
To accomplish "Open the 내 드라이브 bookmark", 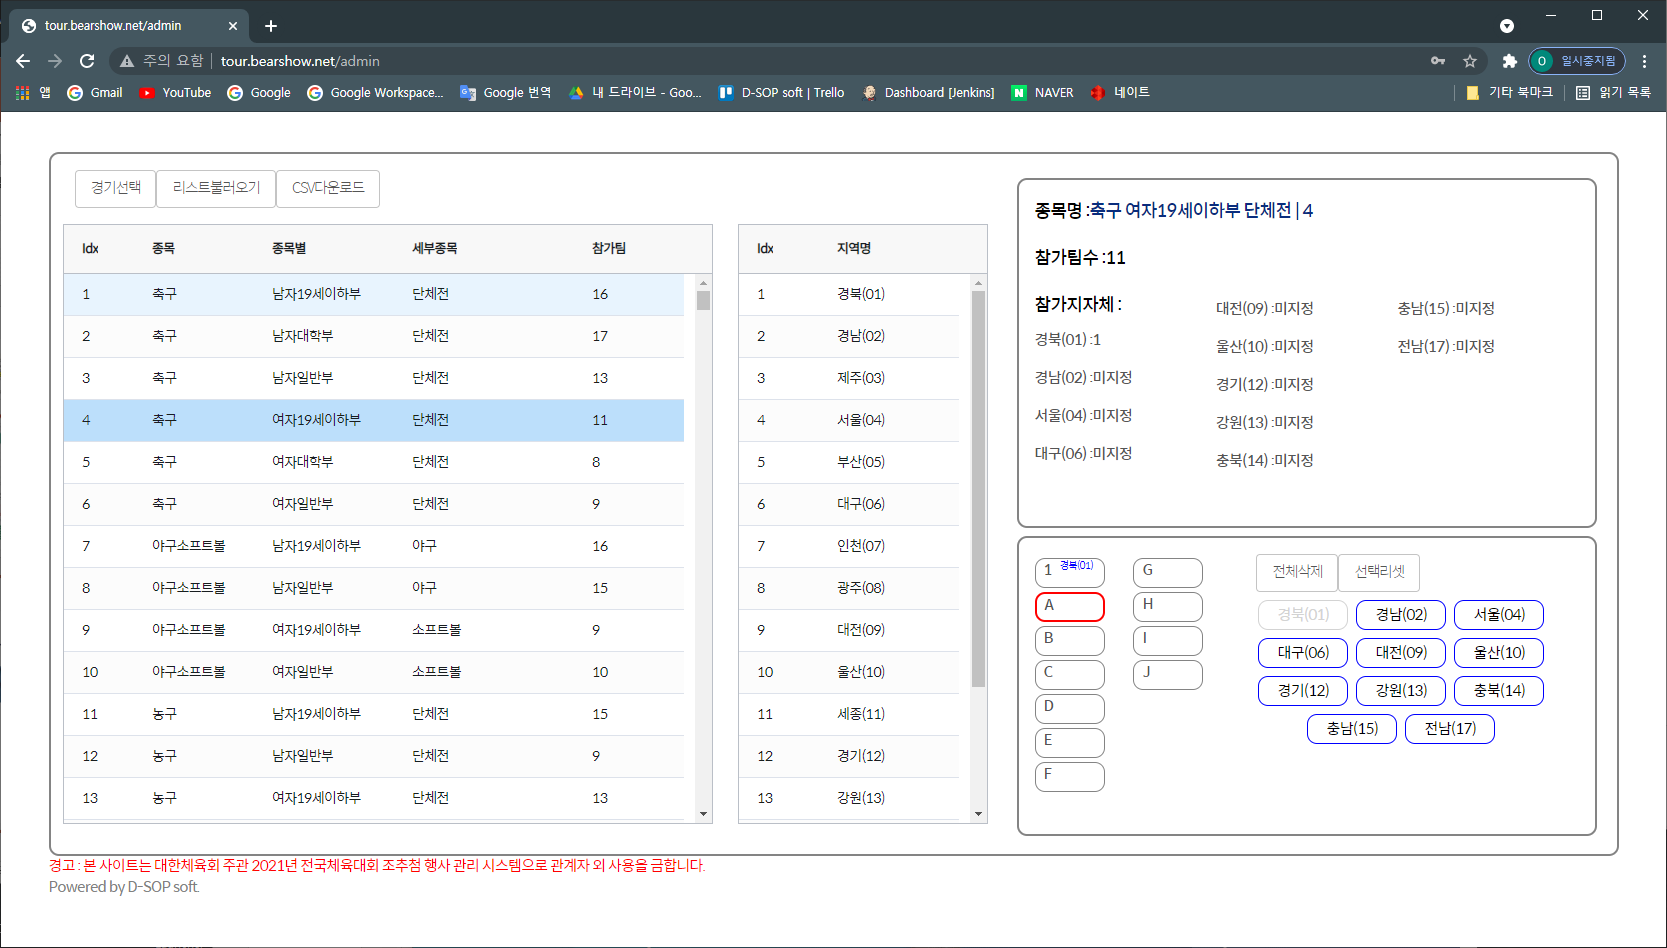I will pyautogui.click(x=635, y=92).
